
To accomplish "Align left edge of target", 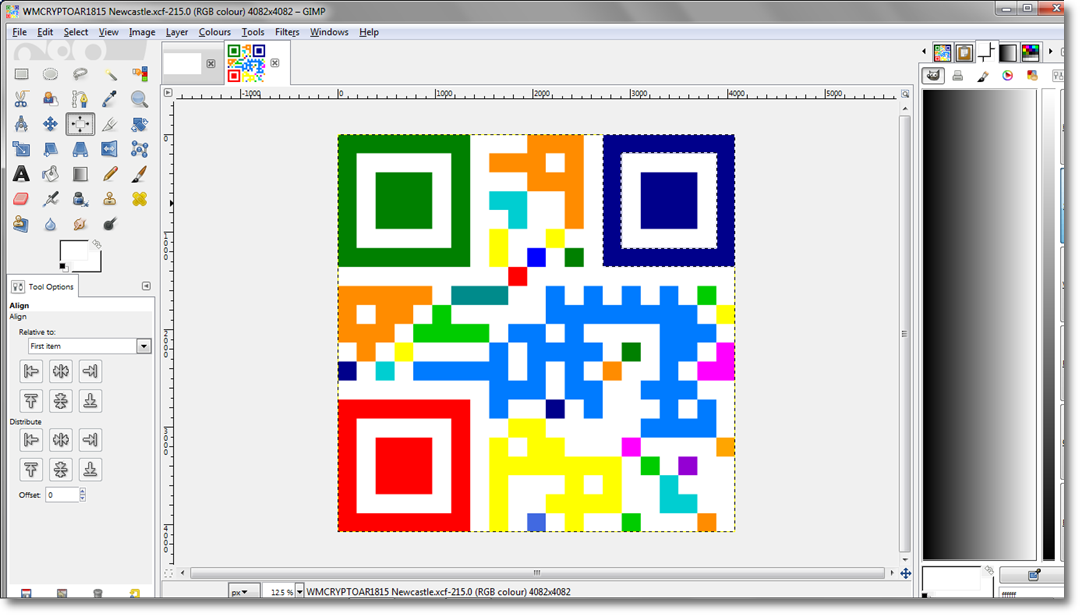I will coord(31,371).
